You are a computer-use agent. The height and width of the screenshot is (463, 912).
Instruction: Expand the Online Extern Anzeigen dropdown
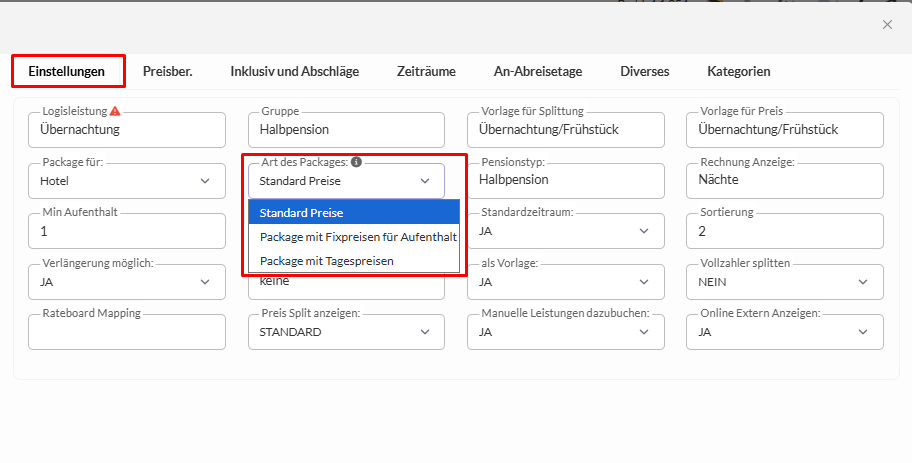785,332
